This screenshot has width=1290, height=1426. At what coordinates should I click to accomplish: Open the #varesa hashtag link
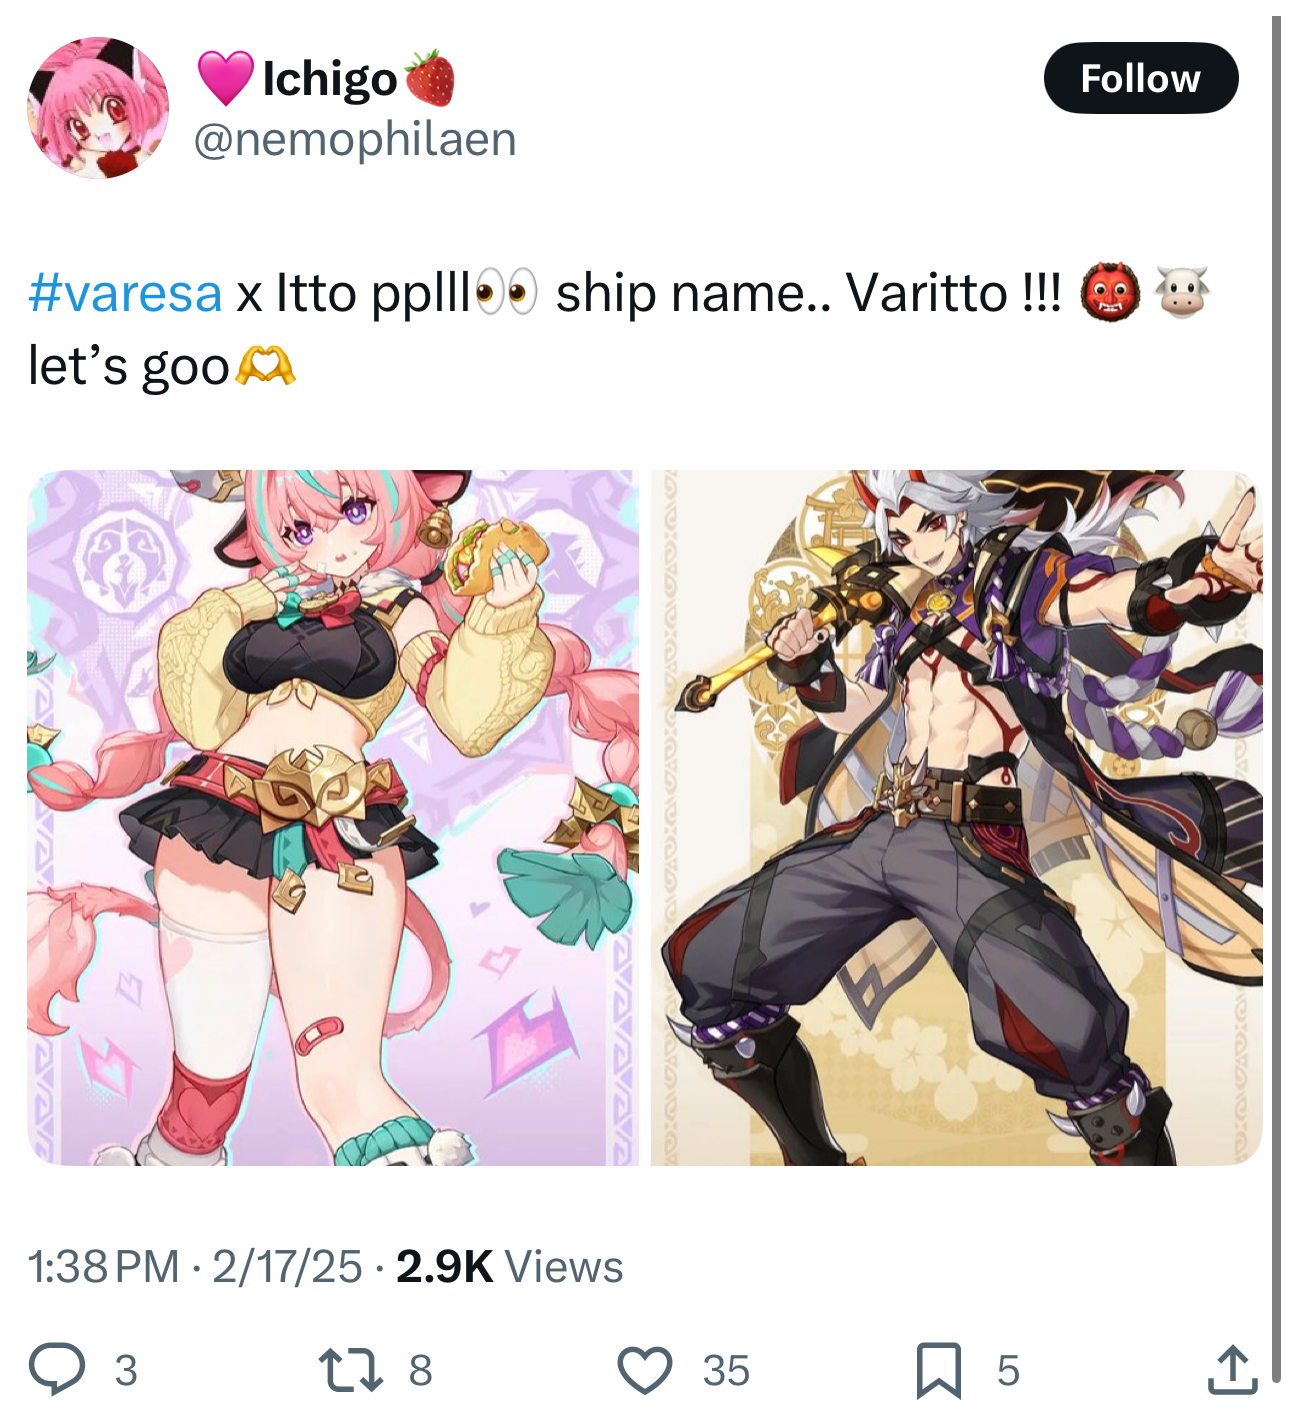tap(125, 293)
